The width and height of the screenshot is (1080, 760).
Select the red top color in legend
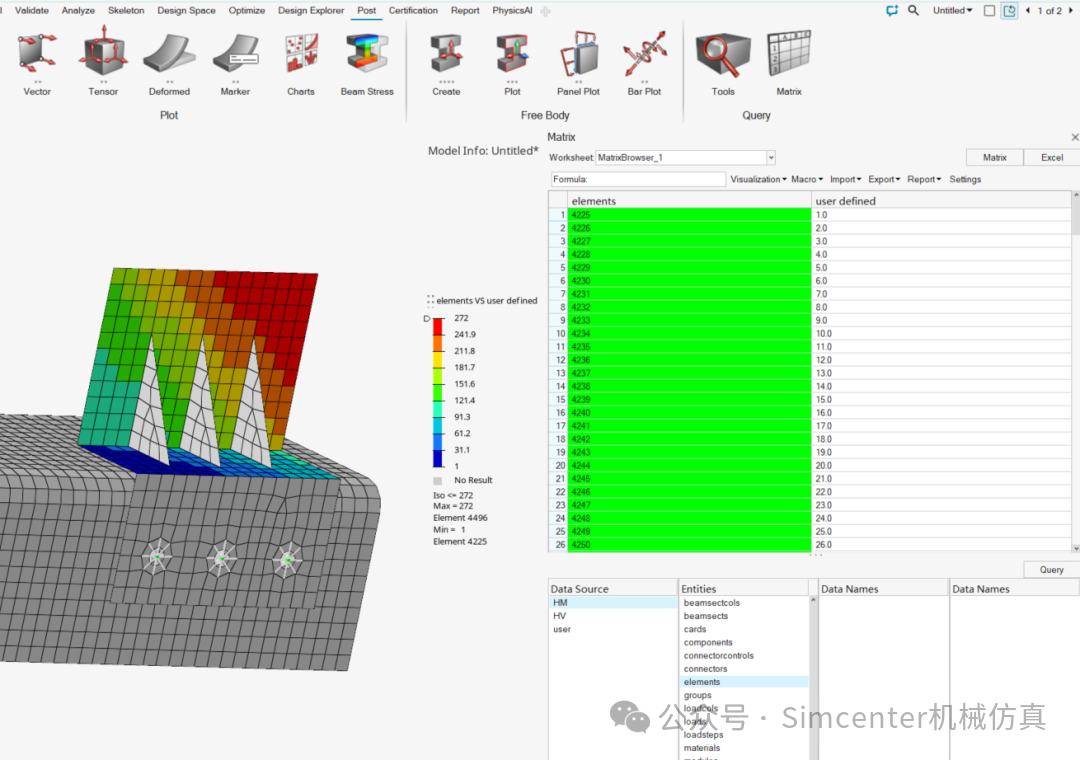[x=436, y=321]
